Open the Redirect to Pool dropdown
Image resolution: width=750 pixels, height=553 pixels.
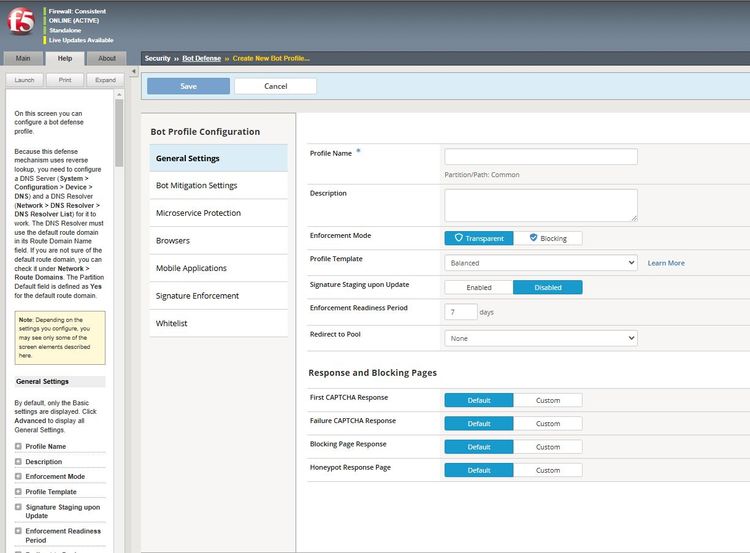point(540,339)
